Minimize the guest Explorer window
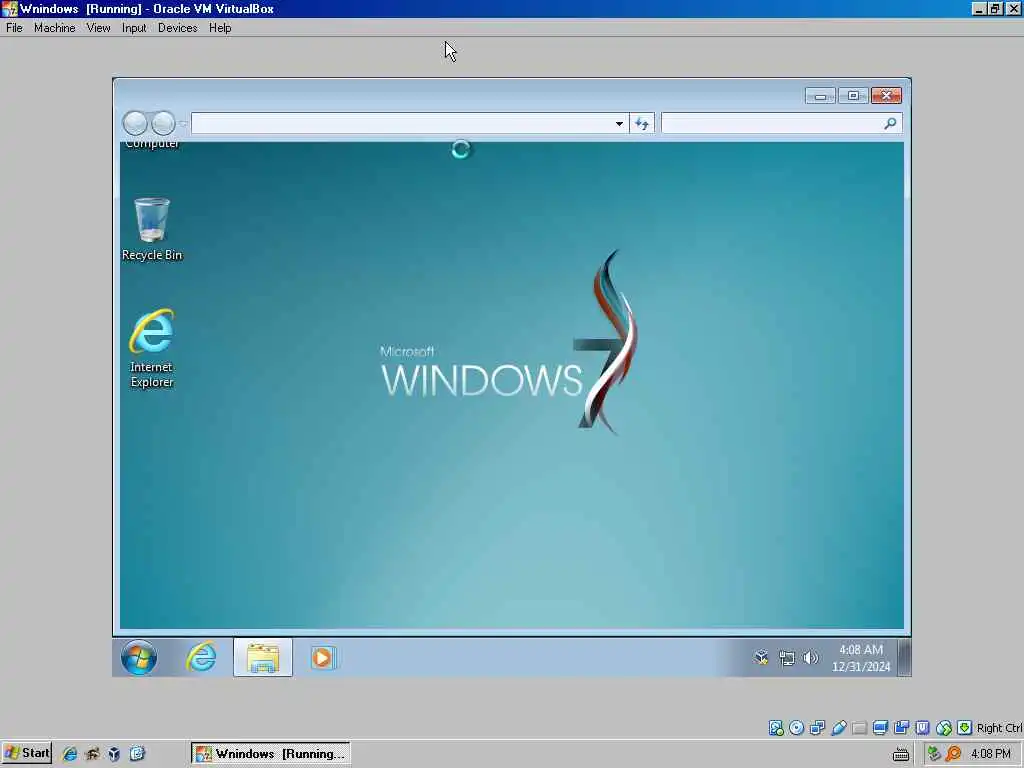1024x768 pixels. coord(820,96)
